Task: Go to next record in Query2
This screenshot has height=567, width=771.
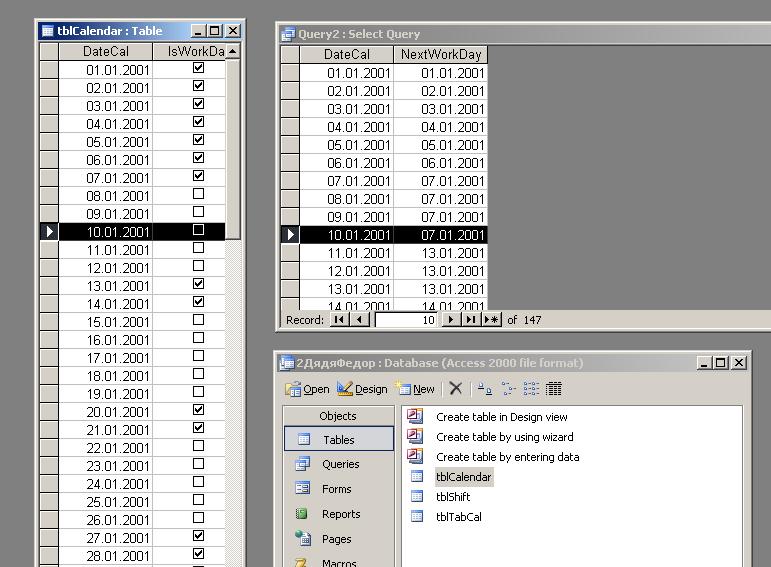Action: coord(451,320)
